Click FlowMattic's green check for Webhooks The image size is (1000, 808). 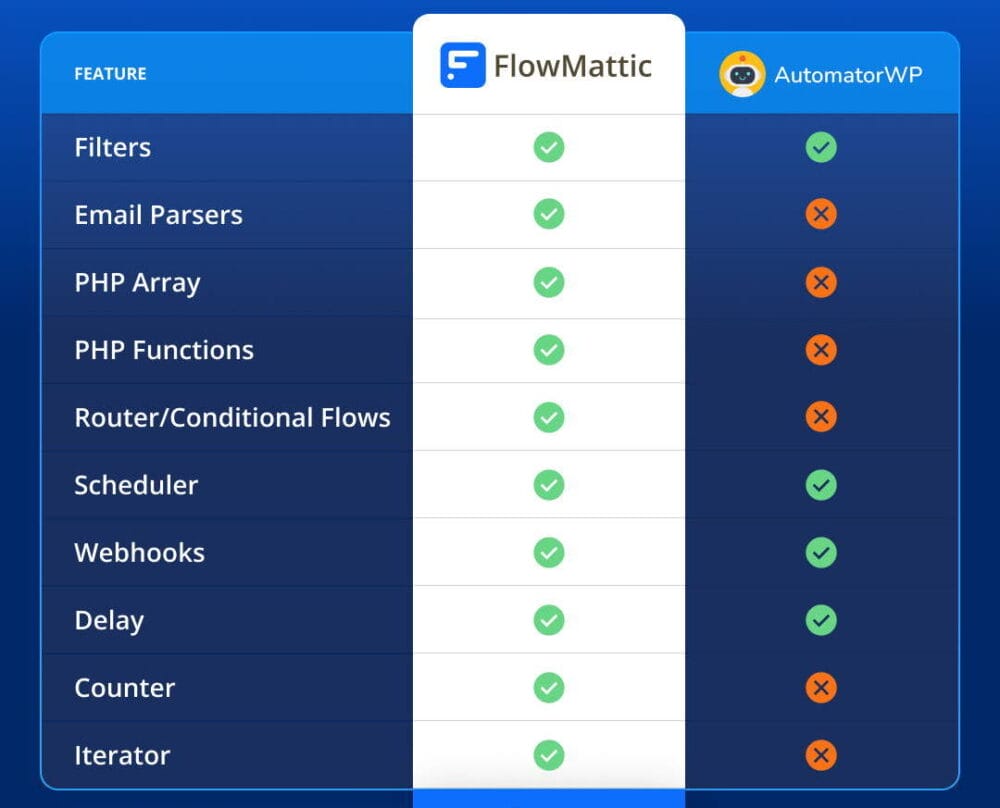[548, 552]
